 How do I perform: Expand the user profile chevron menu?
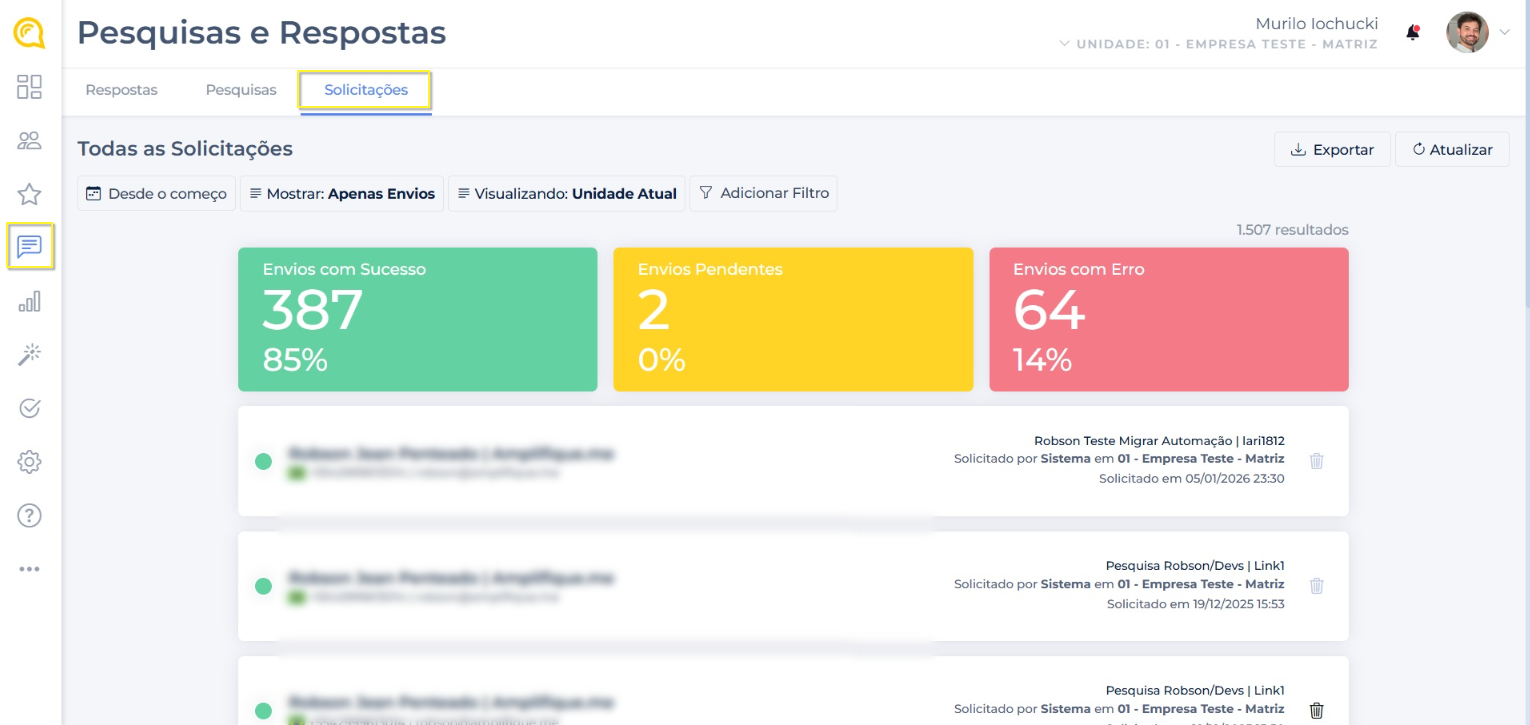coord(1504,33)
